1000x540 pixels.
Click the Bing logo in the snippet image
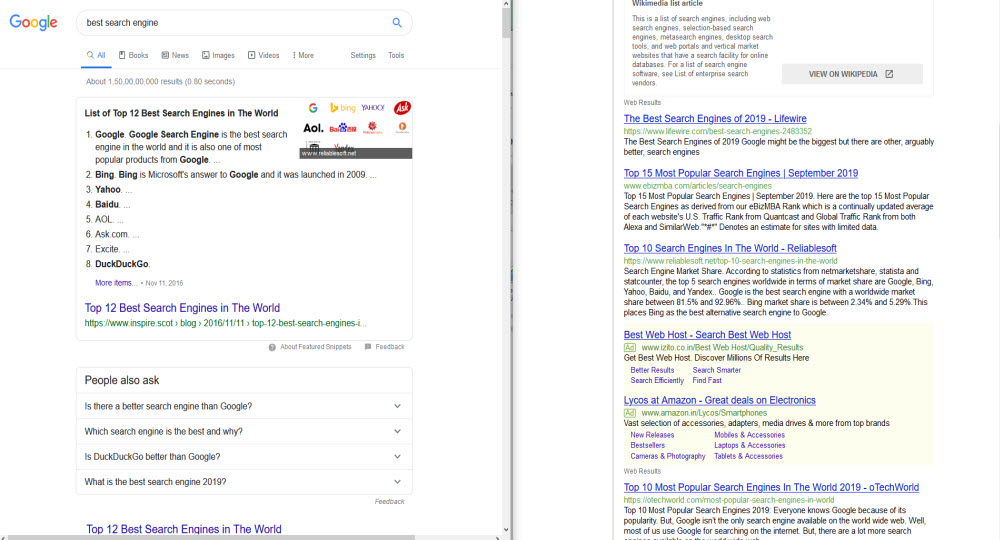tap(342, 108)
